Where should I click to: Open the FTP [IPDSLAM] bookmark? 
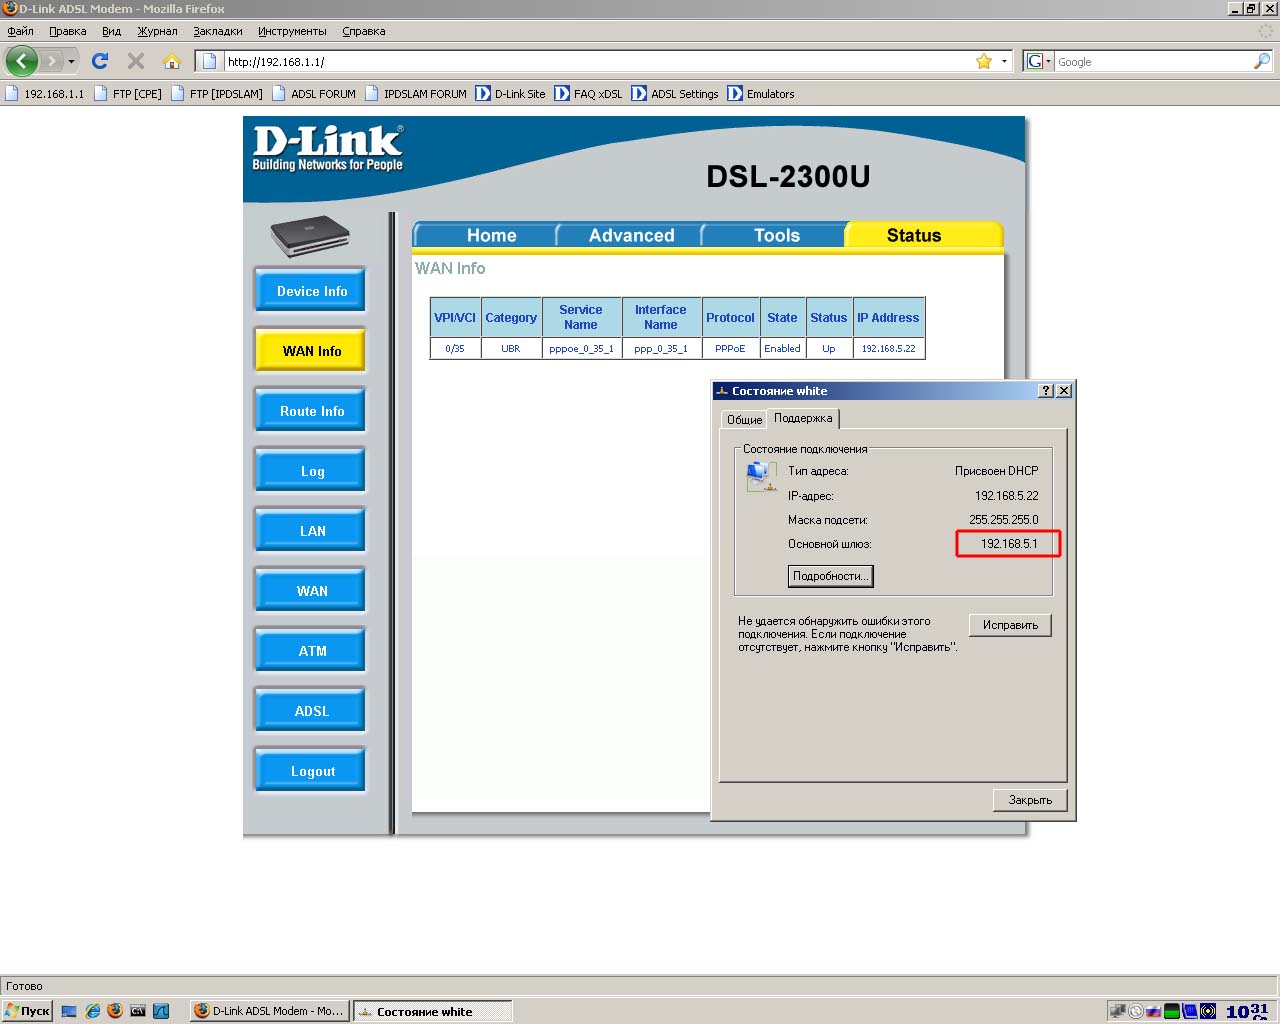click(217, 93)
